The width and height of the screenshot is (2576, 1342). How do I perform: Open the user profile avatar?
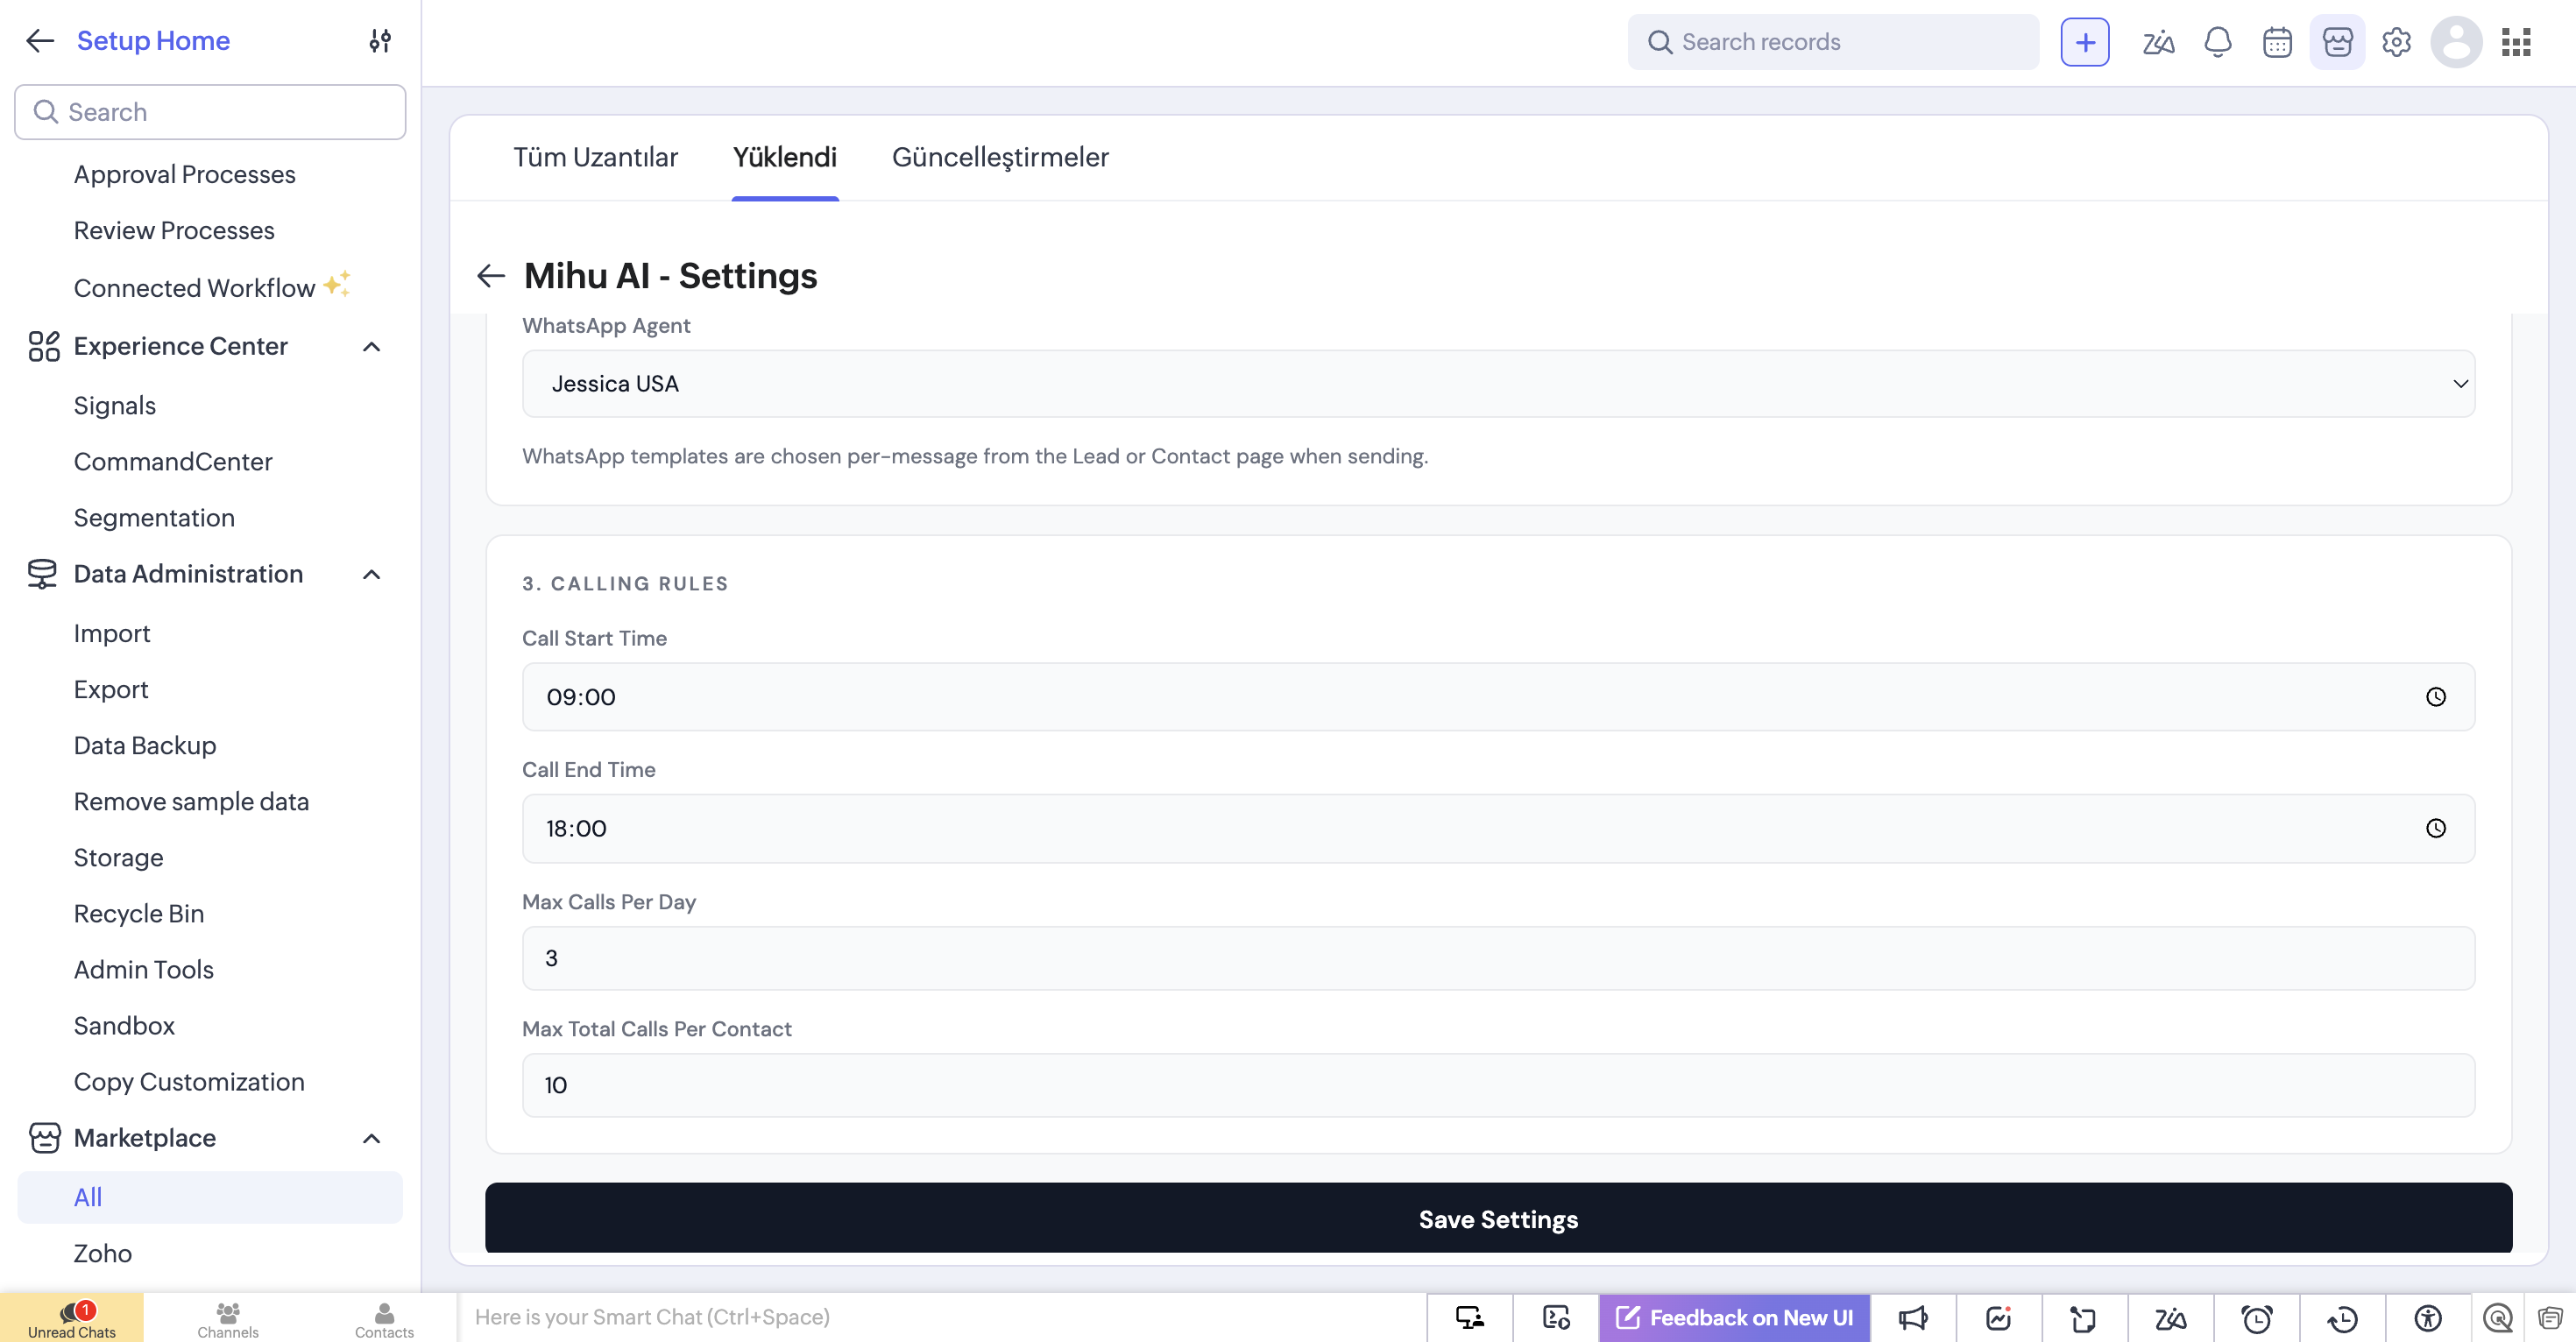pyautogui.click(x=2457, y=42)
